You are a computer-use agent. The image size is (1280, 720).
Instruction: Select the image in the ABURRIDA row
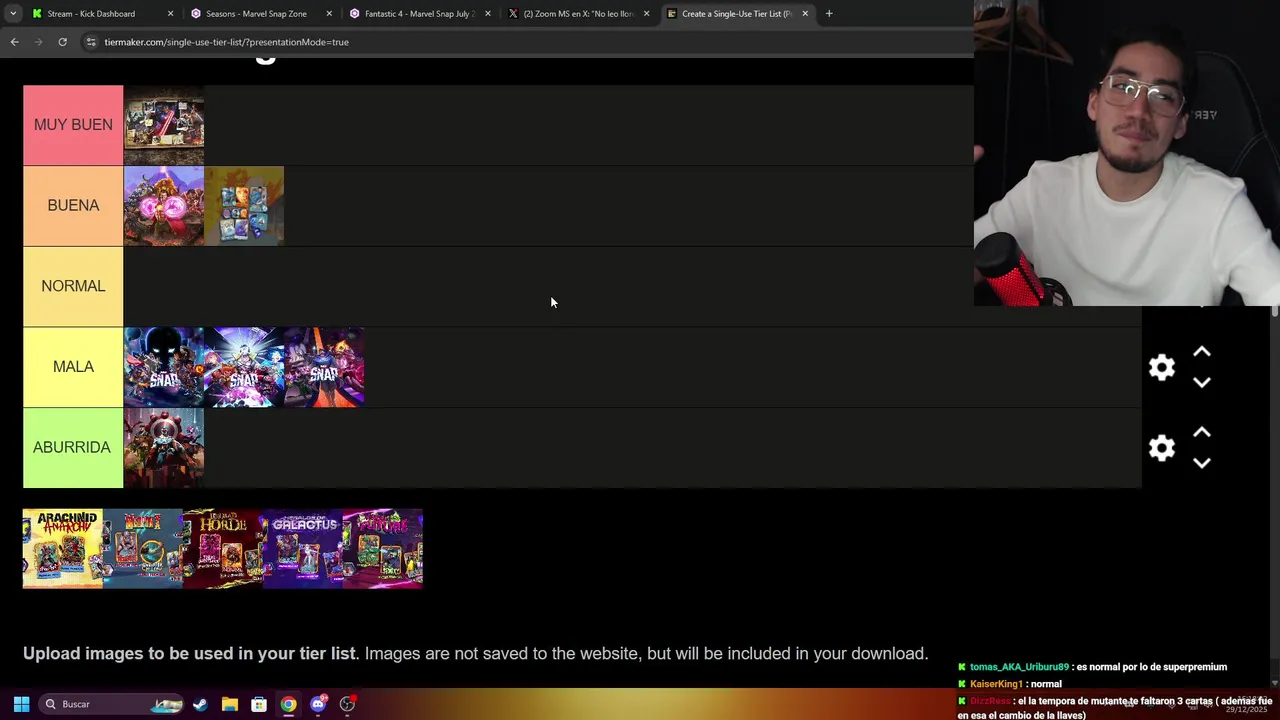(164, 448)
